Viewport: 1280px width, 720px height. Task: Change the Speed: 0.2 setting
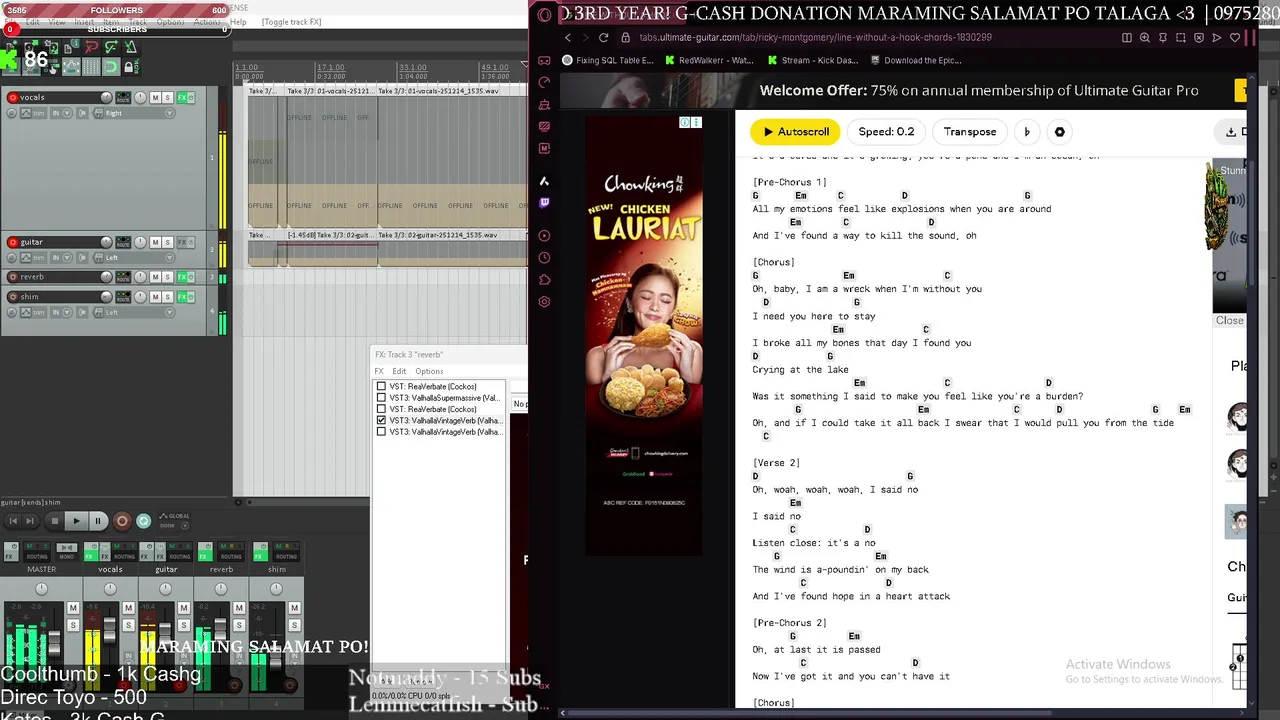tap(886, 132)
